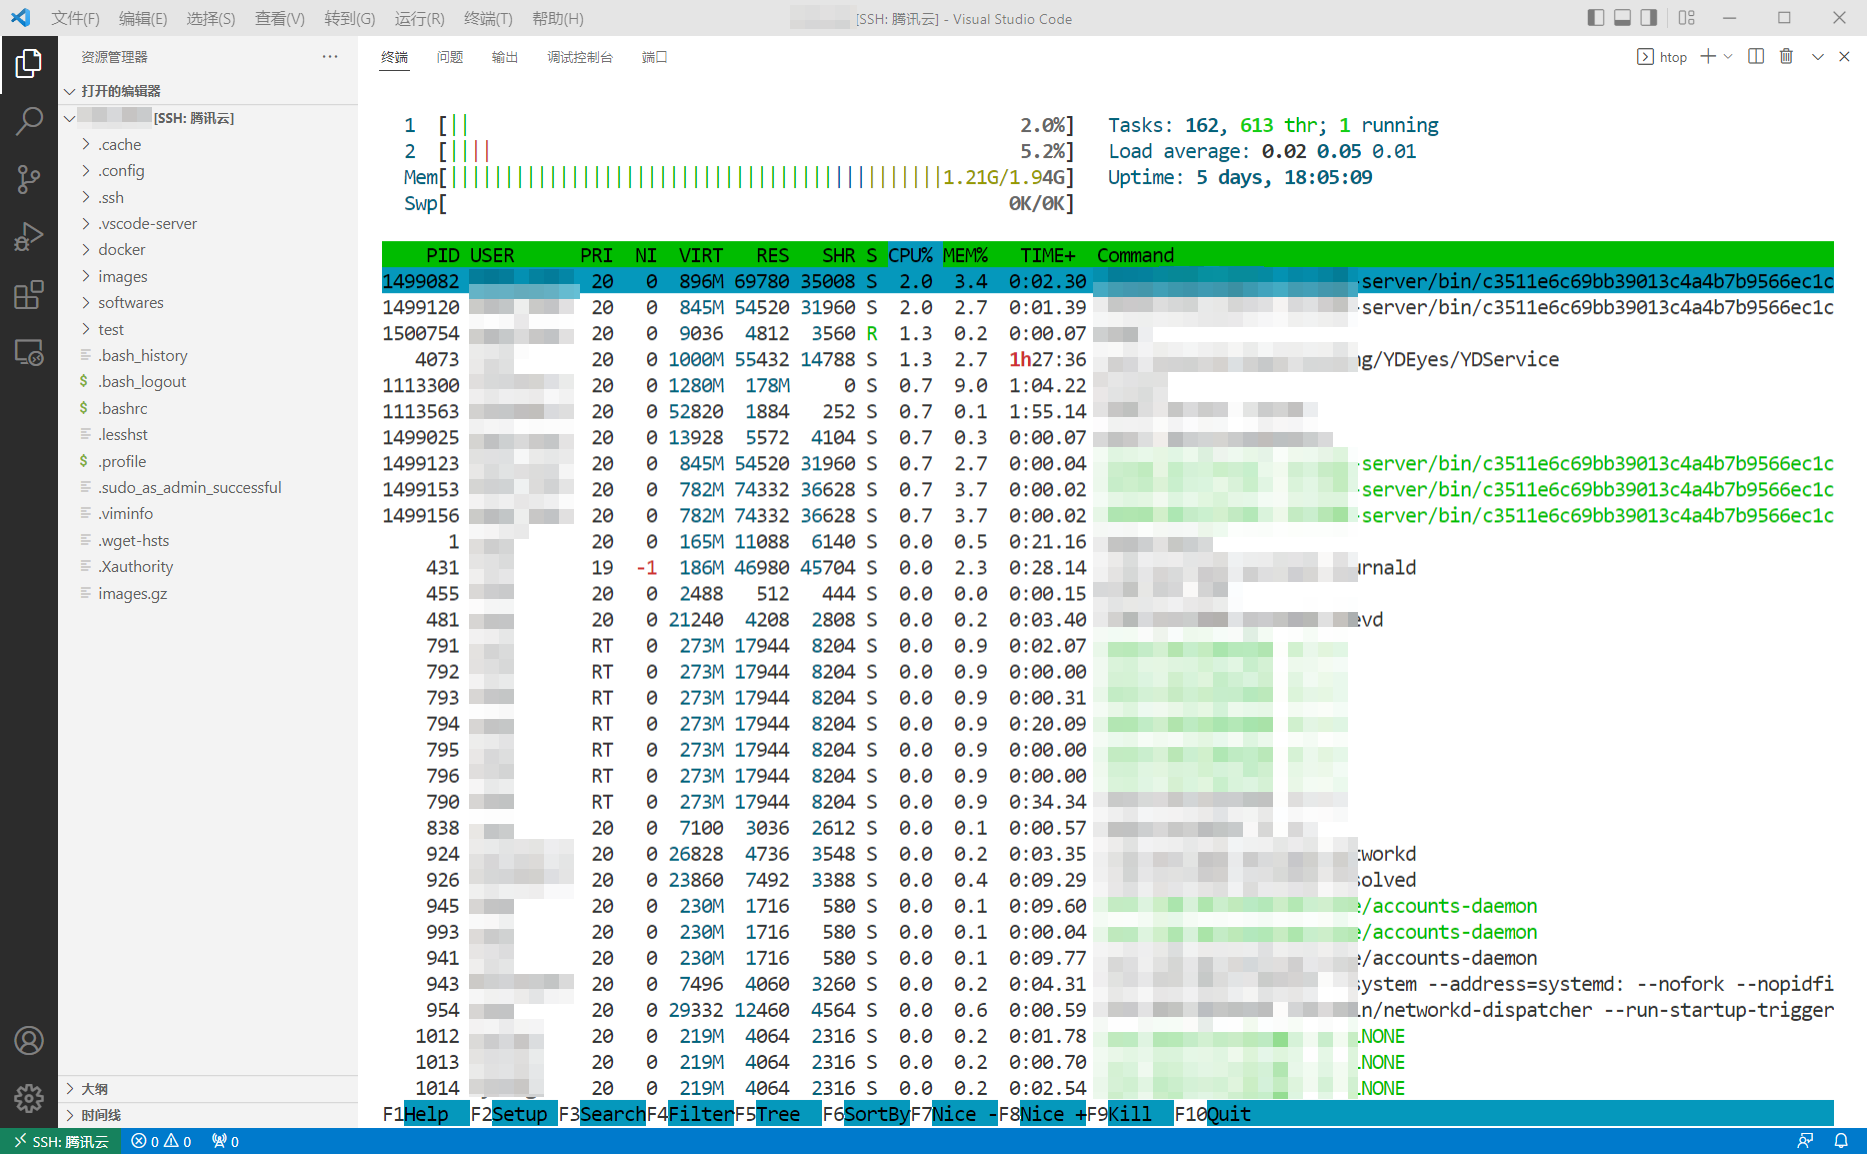Expand the .config folder

pos(208,170)
